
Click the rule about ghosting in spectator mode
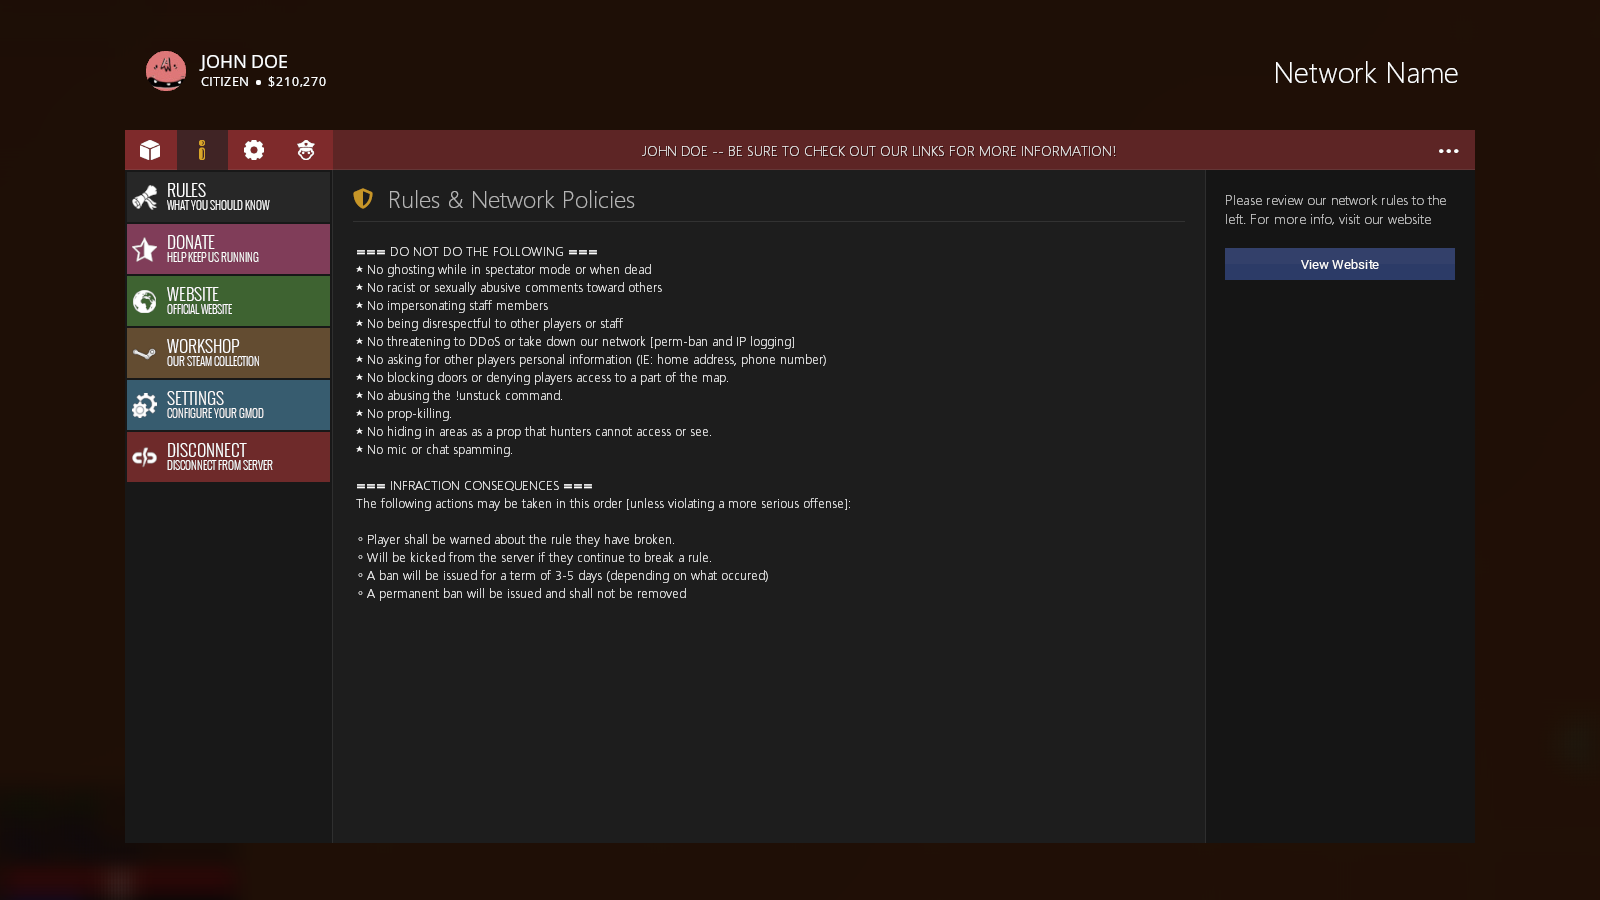[x=504, y=270]
